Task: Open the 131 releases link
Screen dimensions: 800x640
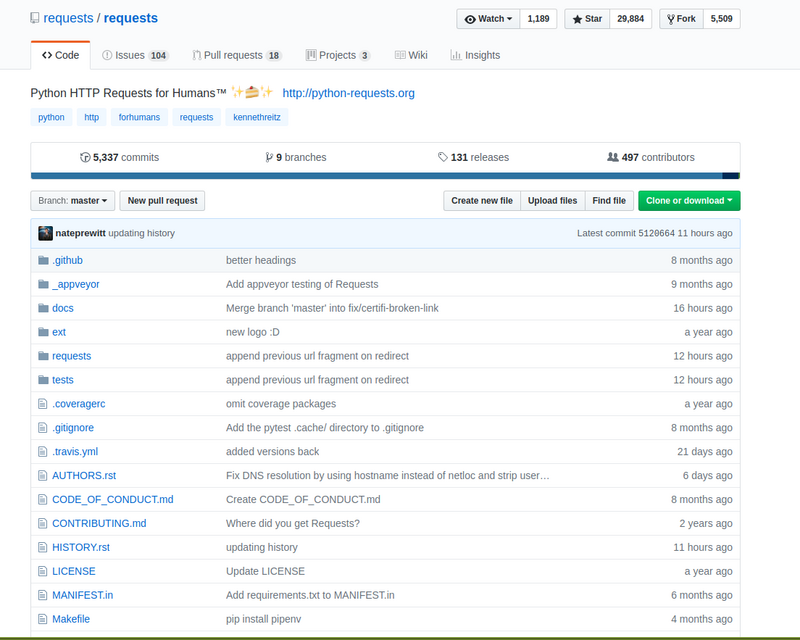Action: click(473, 157)
